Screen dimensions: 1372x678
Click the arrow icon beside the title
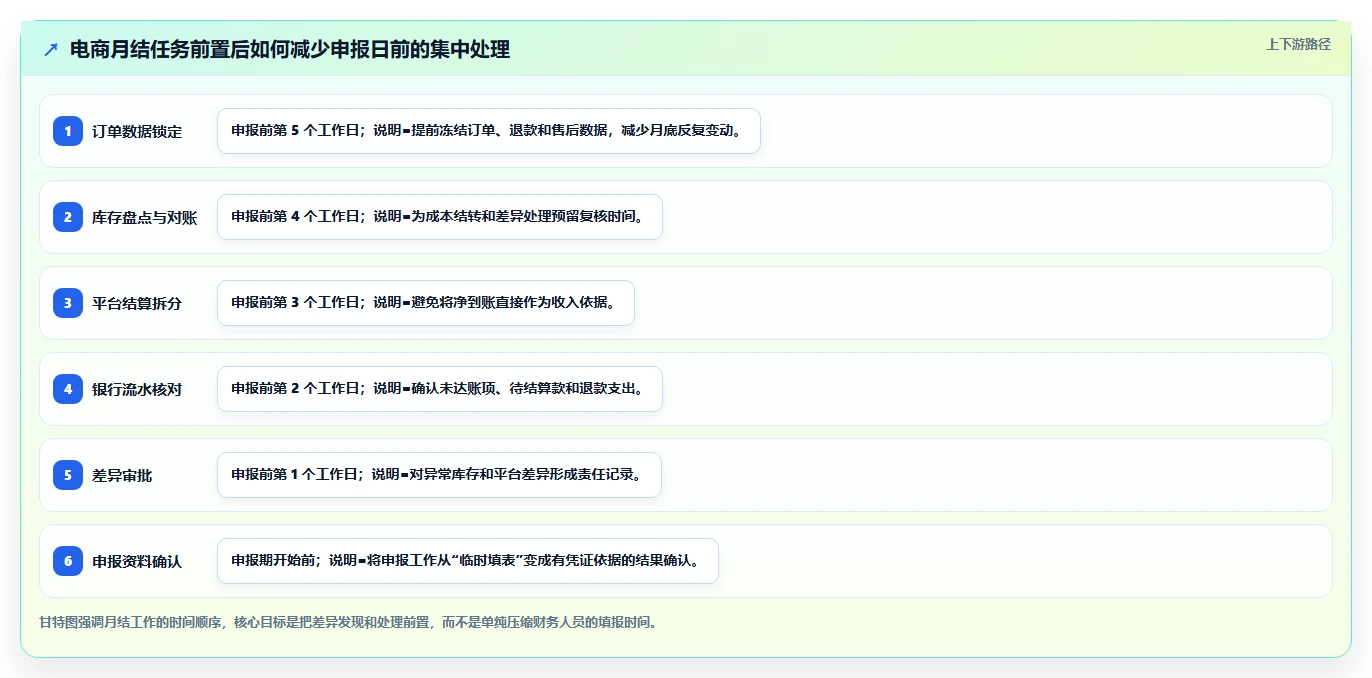(x=51, y=49)
